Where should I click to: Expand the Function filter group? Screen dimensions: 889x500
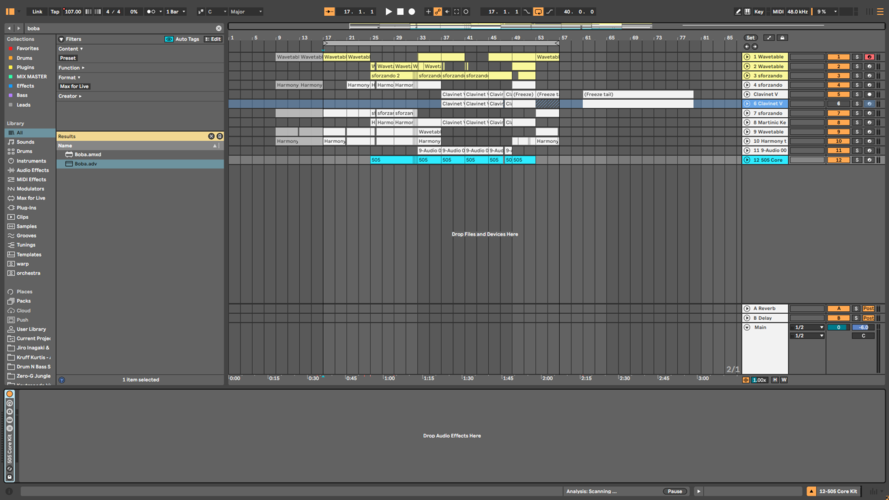pos(71,67)
